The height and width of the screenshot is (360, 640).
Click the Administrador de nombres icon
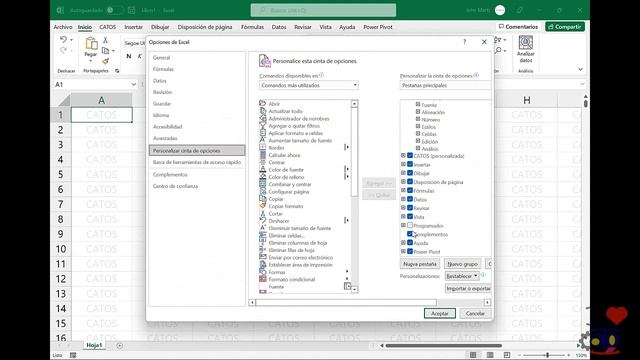coord(263,118)
